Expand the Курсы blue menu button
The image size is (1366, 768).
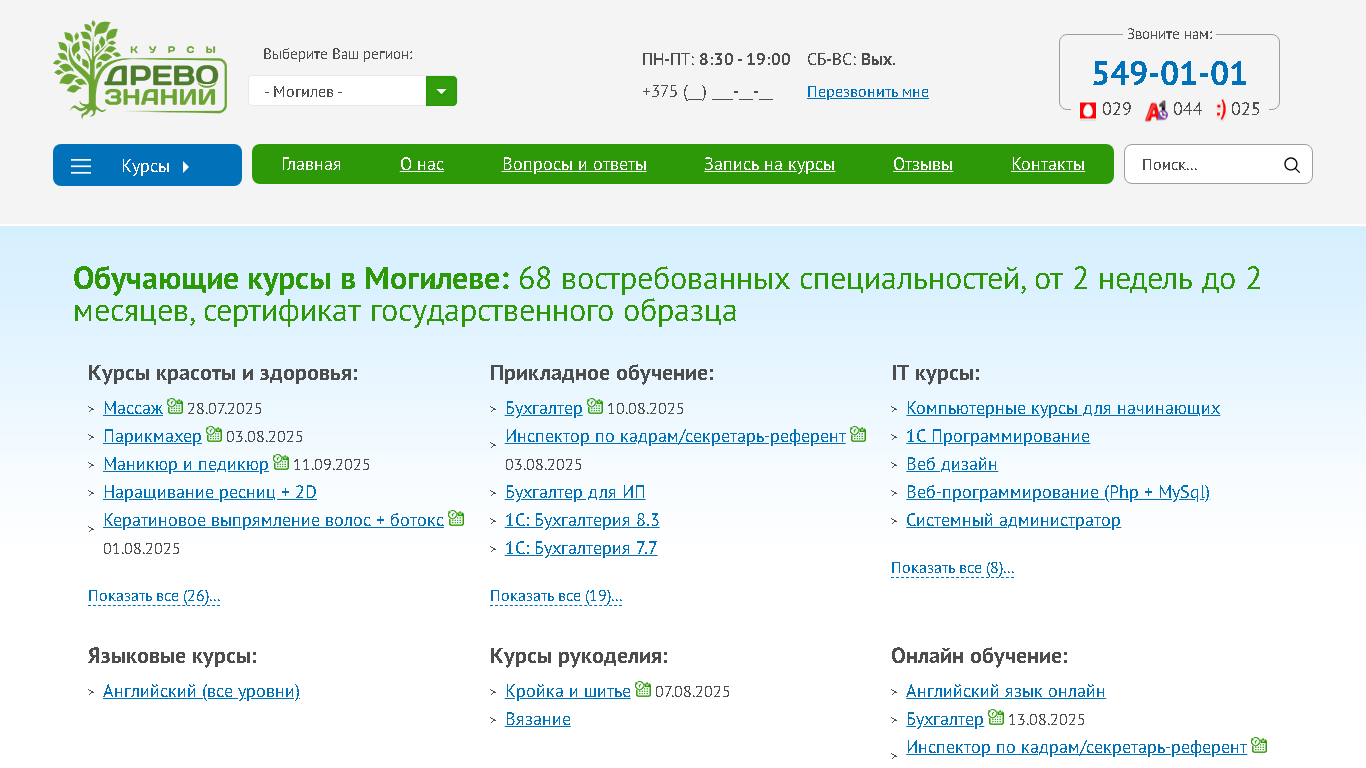(x=147, y=165)
